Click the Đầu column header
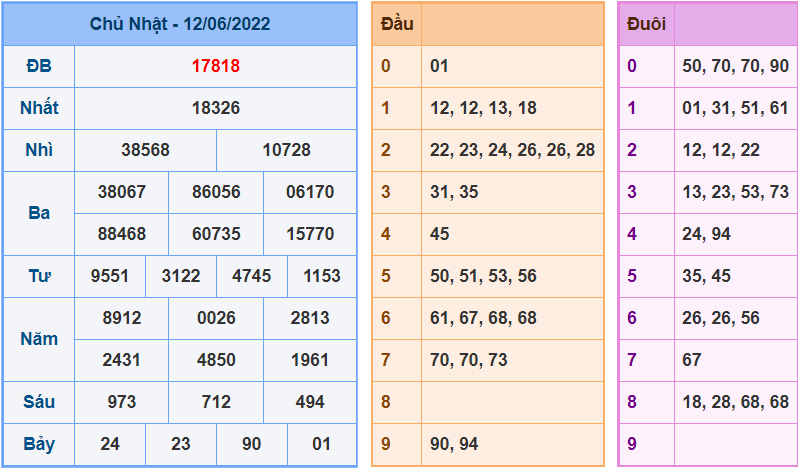 [397, 24]
